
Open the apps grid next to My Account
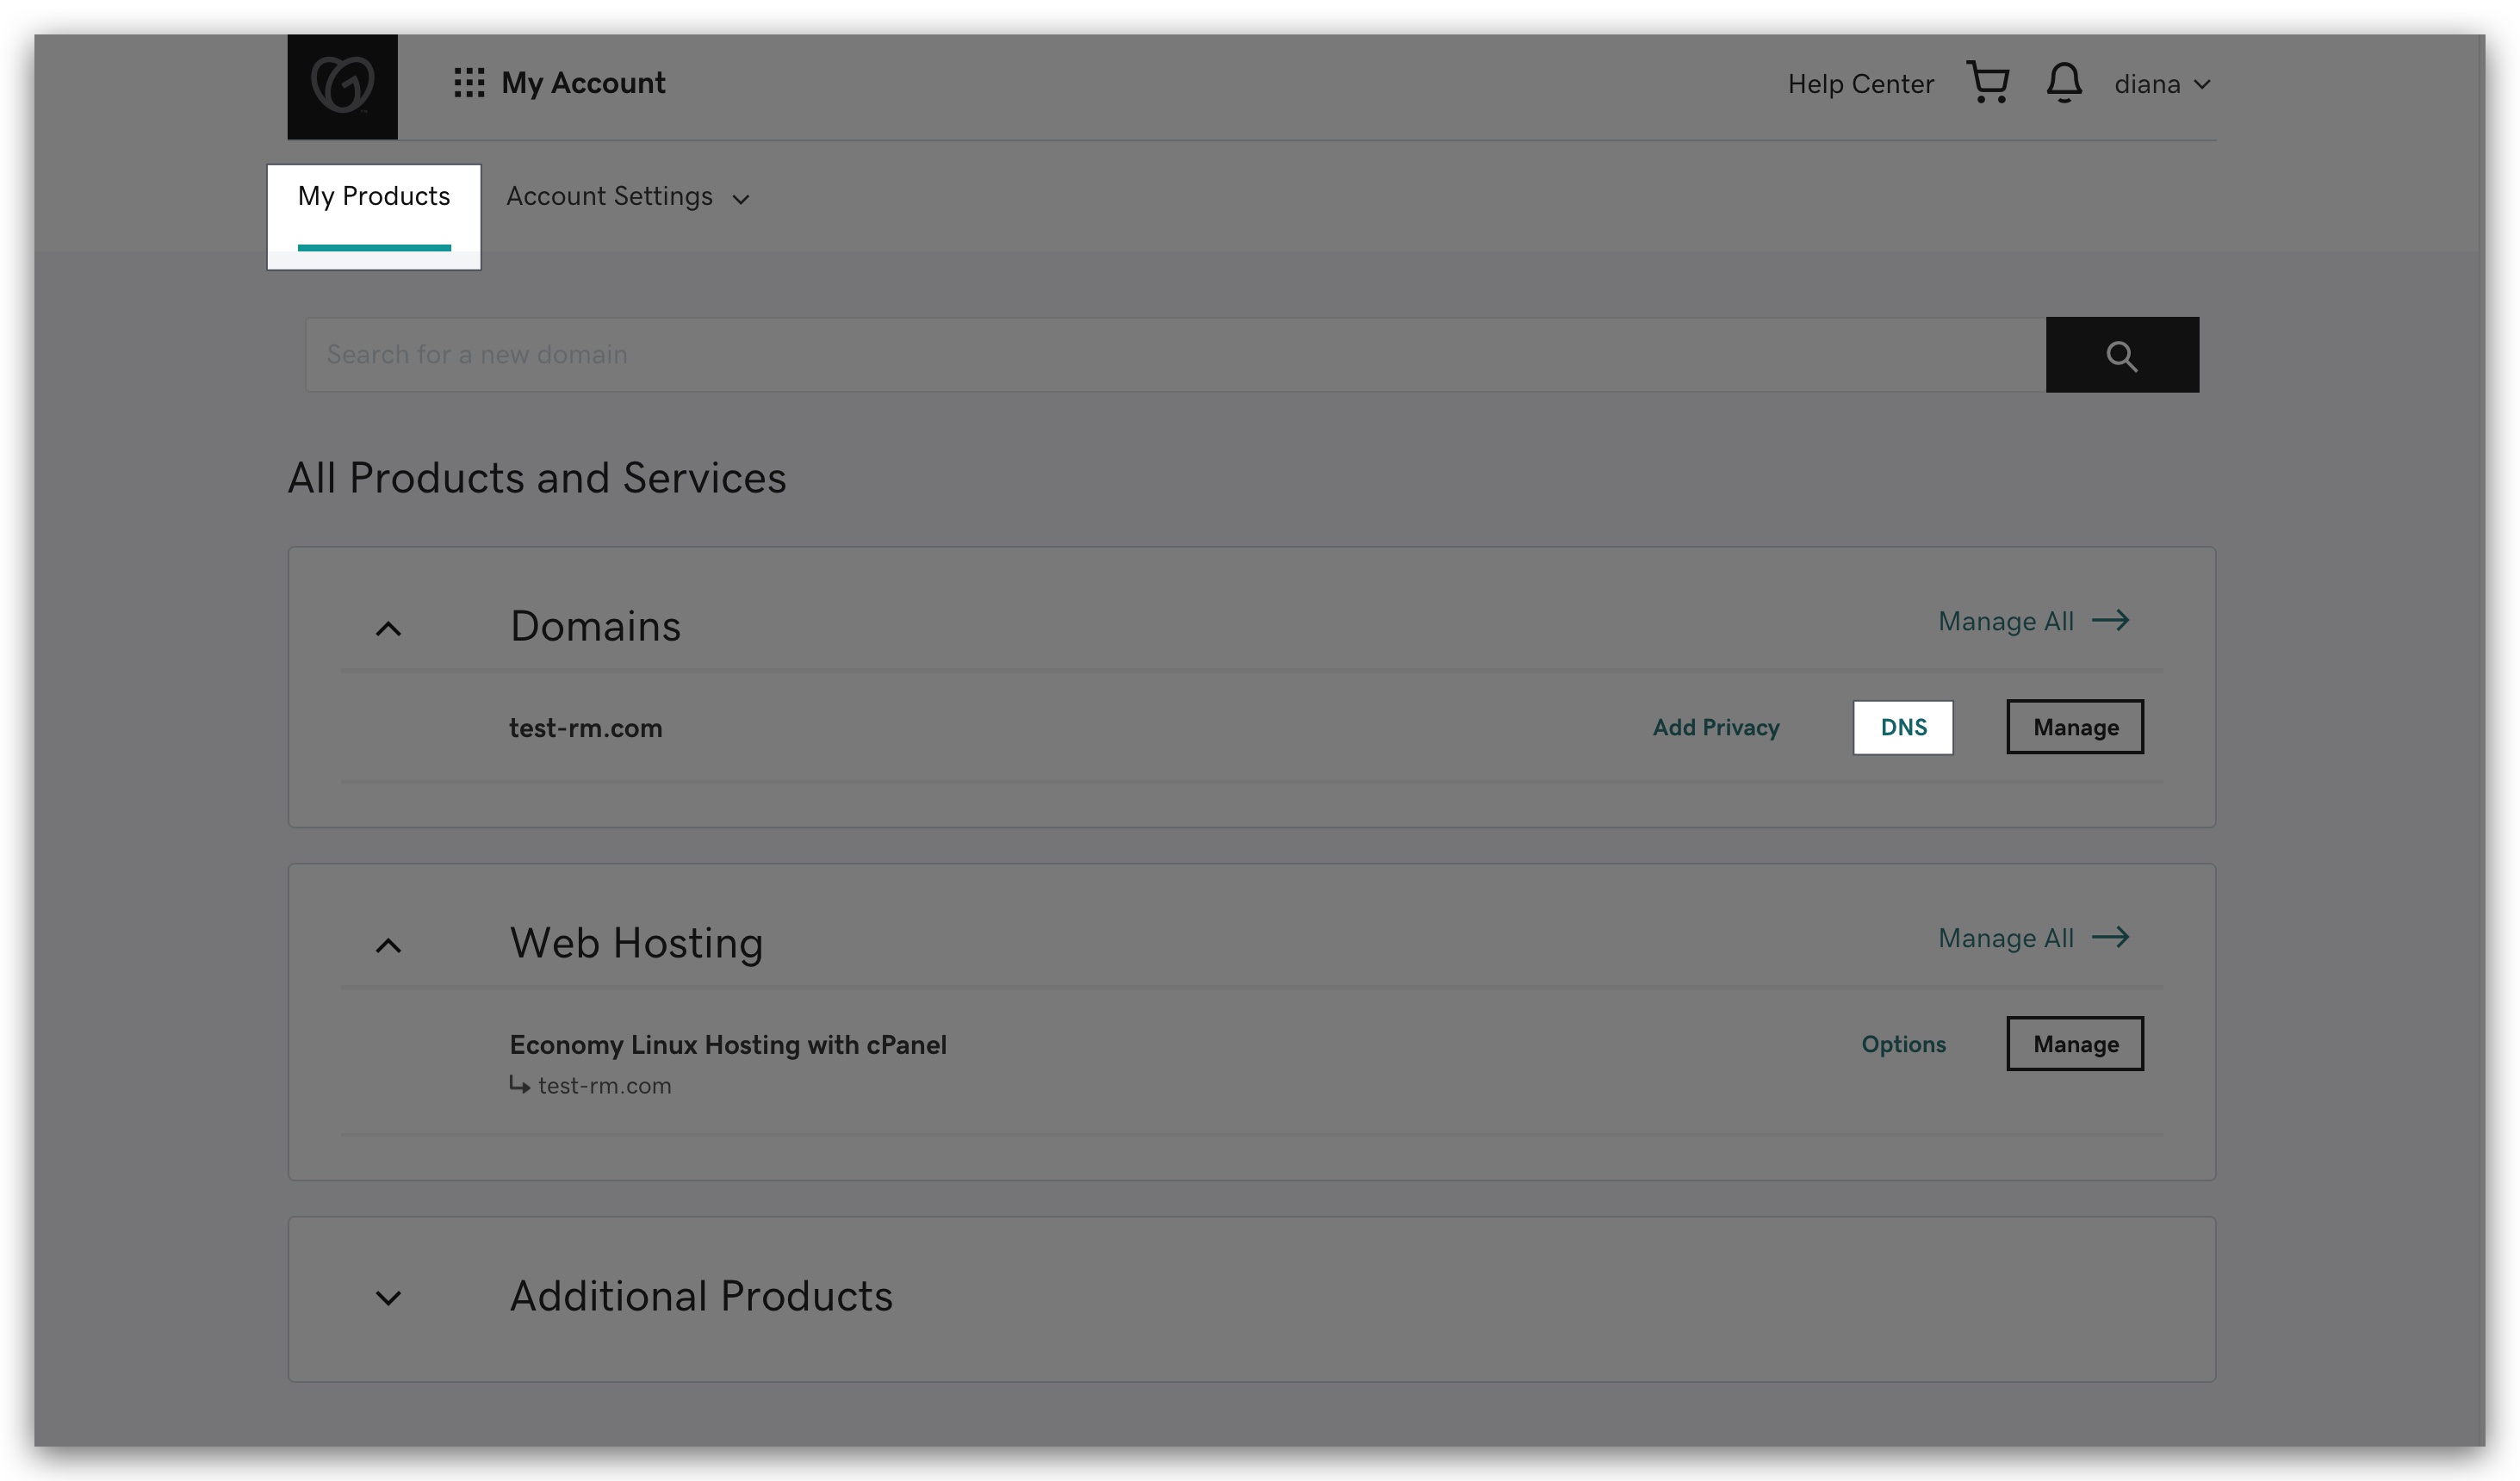pos(469,83)
